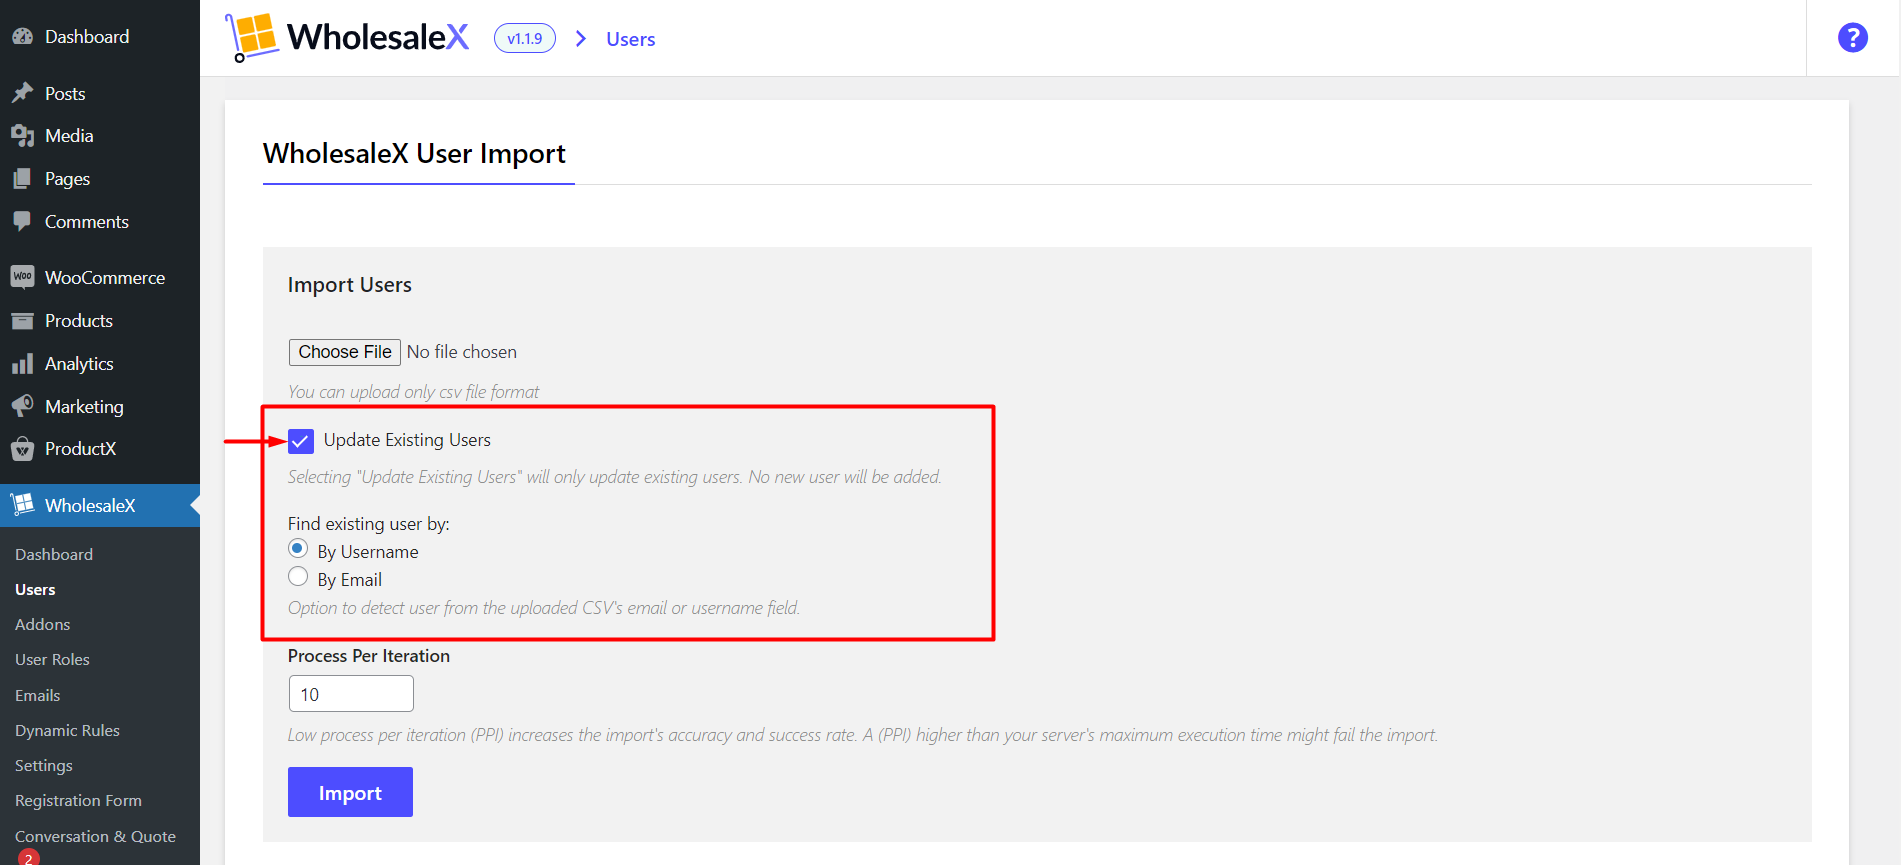Click the WooCommerce logo icon
This screenshot has width=1901, height=865.
(x=22, y=277)
